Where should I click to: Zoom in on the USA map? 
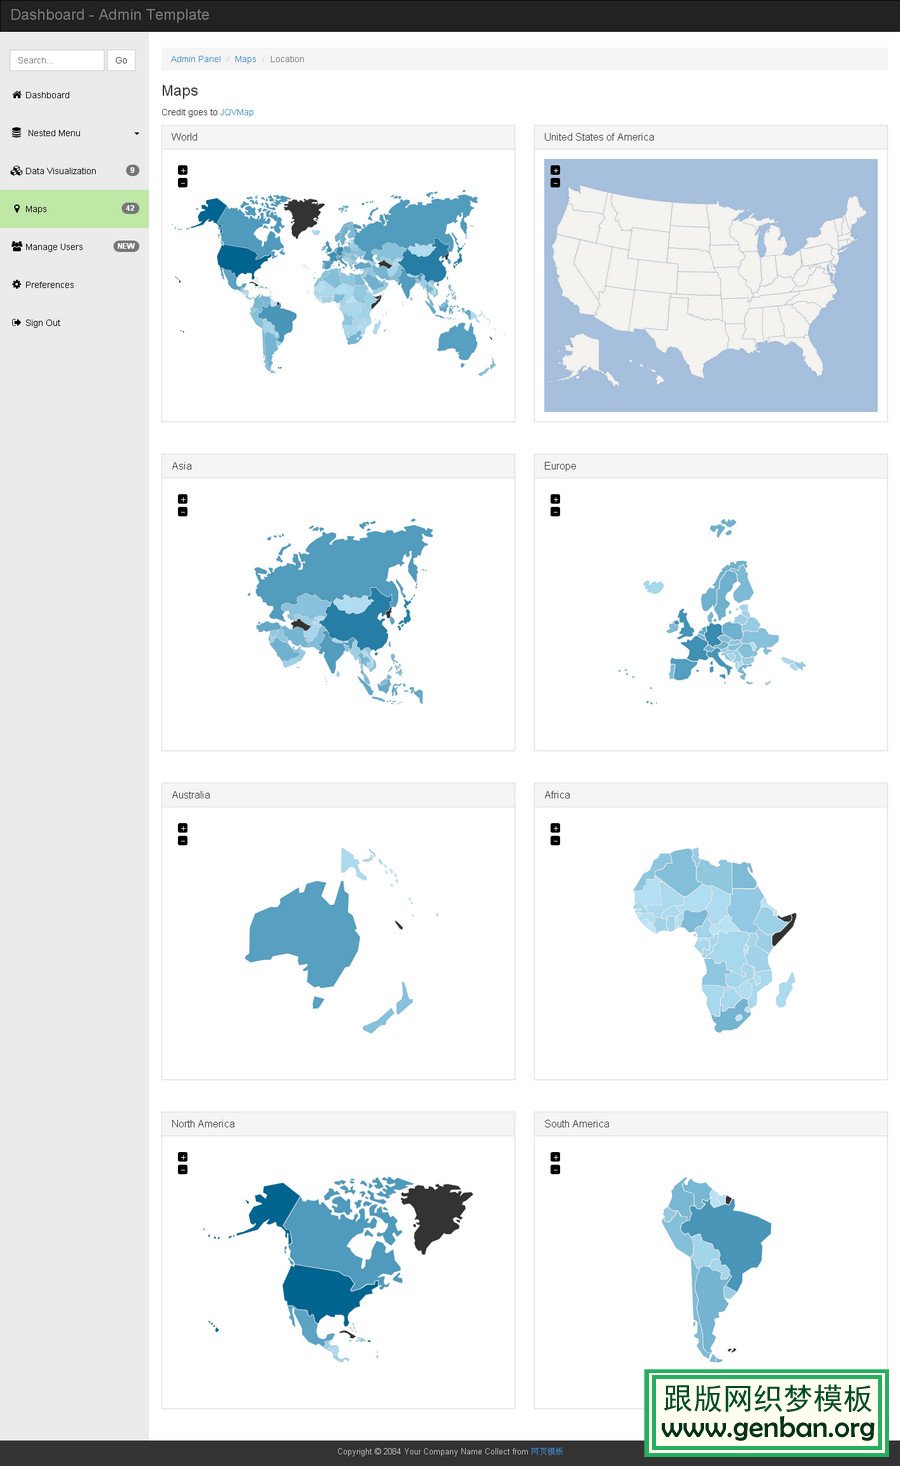click(555, 170)
